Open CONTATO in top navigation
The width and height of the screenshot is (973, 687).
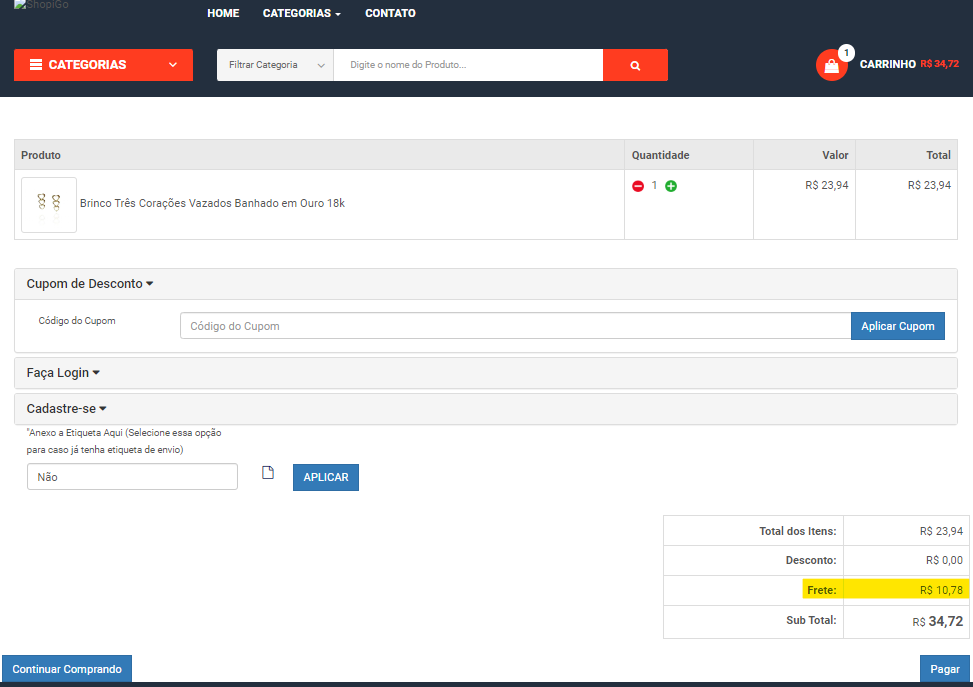(390, 14)
